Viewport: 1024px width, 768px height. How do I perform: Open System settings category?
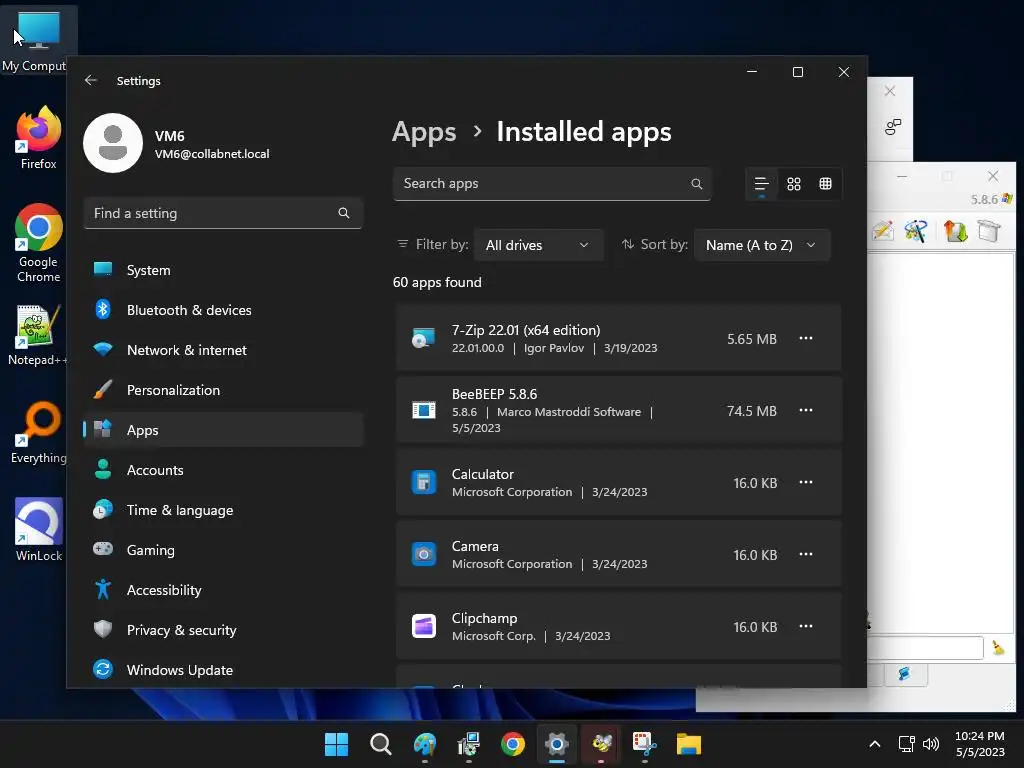point(223,270)
